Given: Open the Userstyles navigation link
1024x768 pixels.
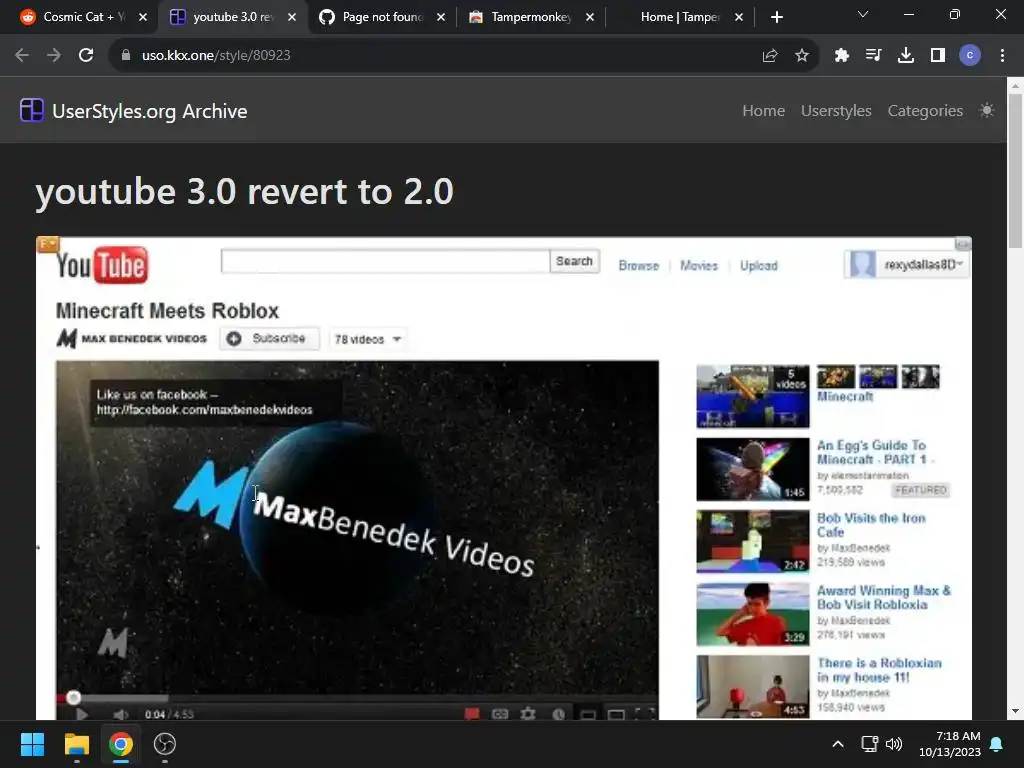Looking at the screenshot, I should (836, 111).
